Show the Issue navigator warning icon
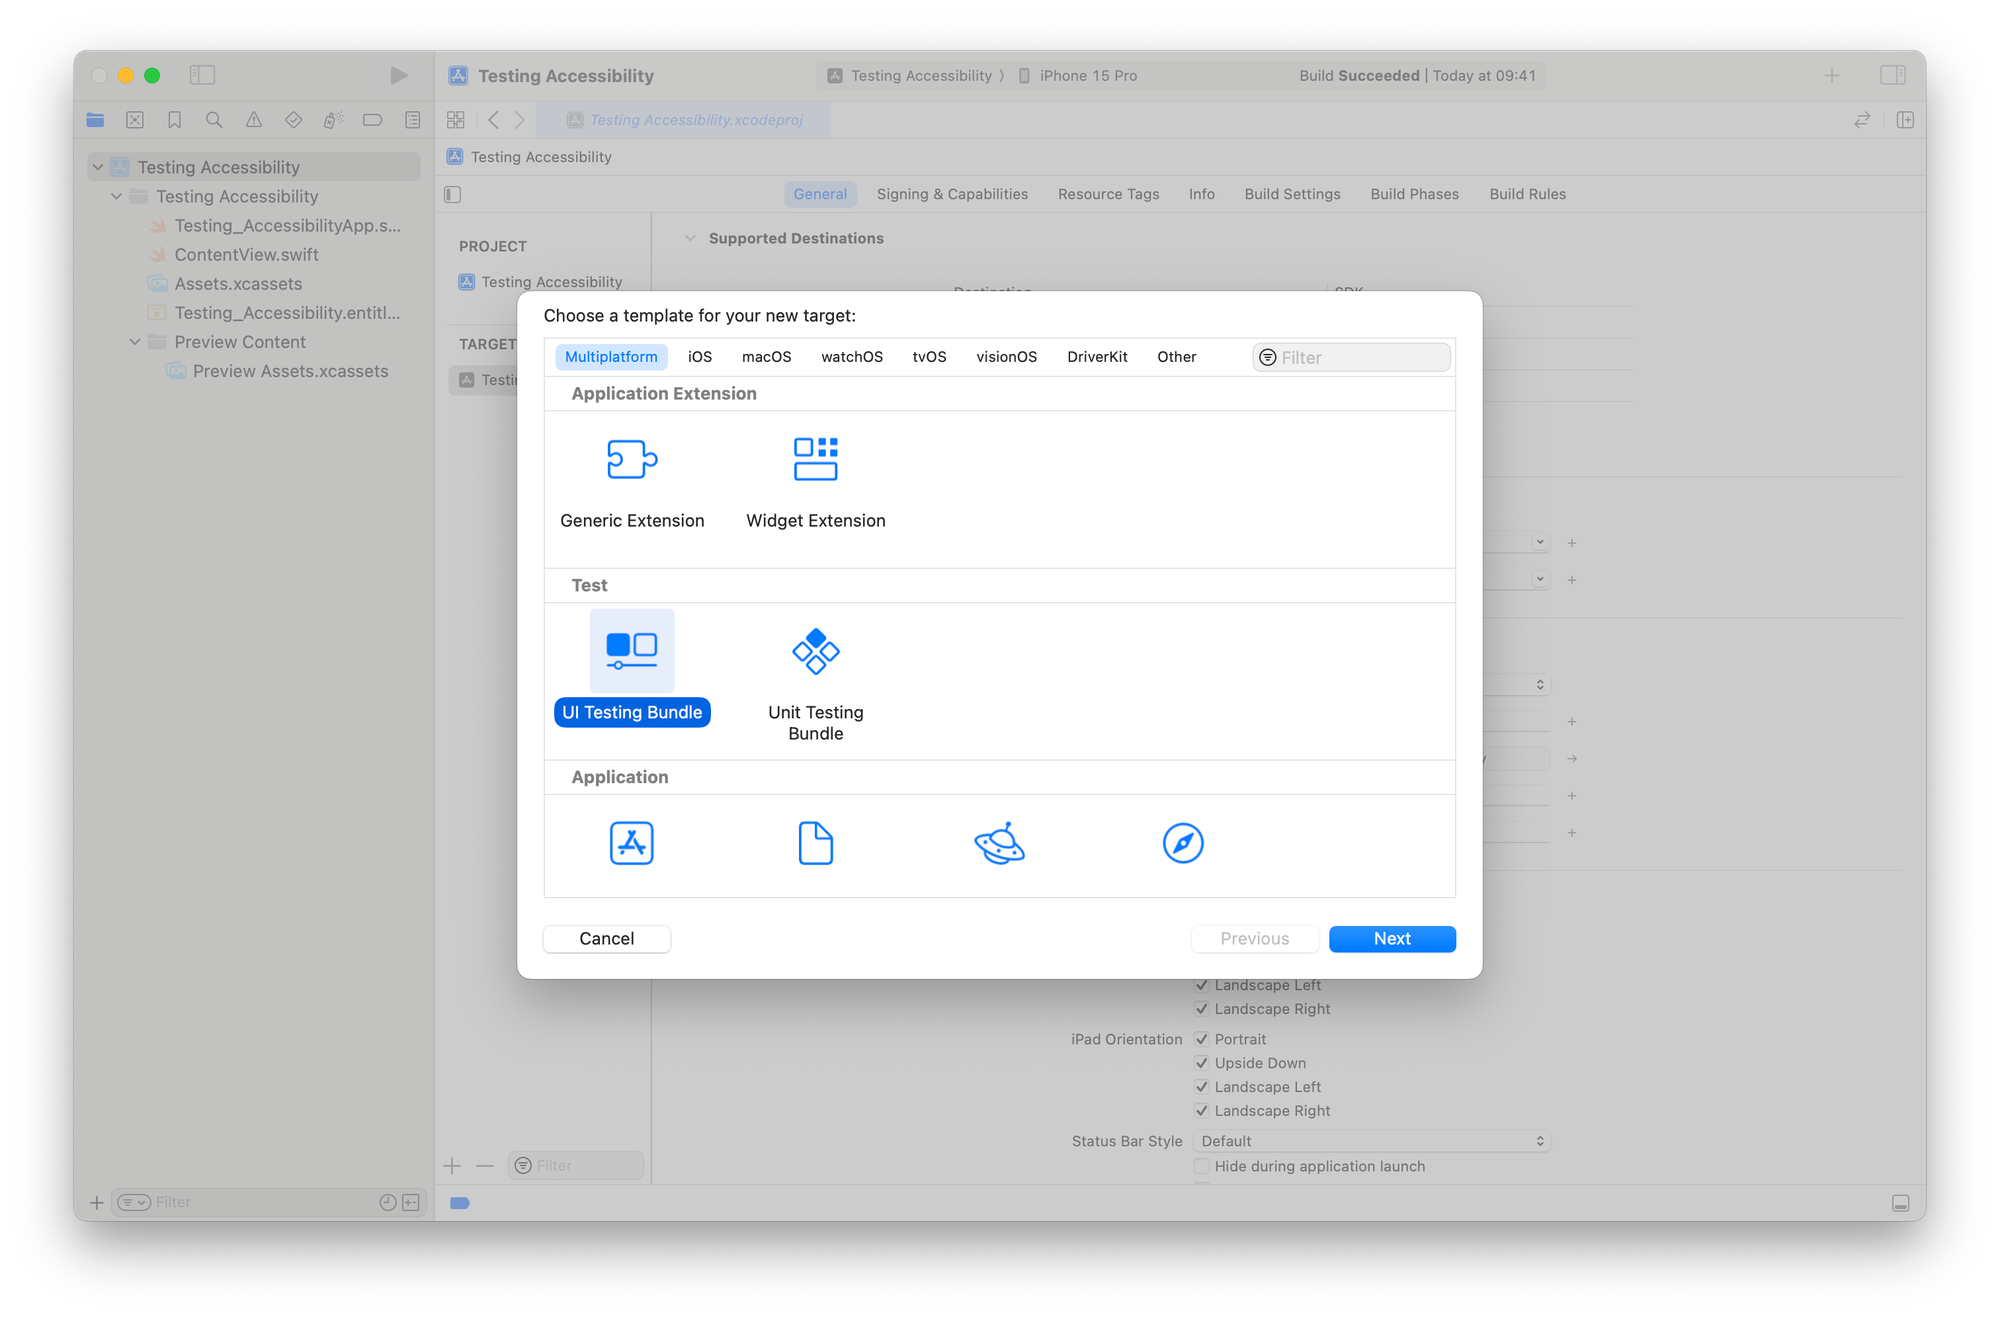 [253, 119]
